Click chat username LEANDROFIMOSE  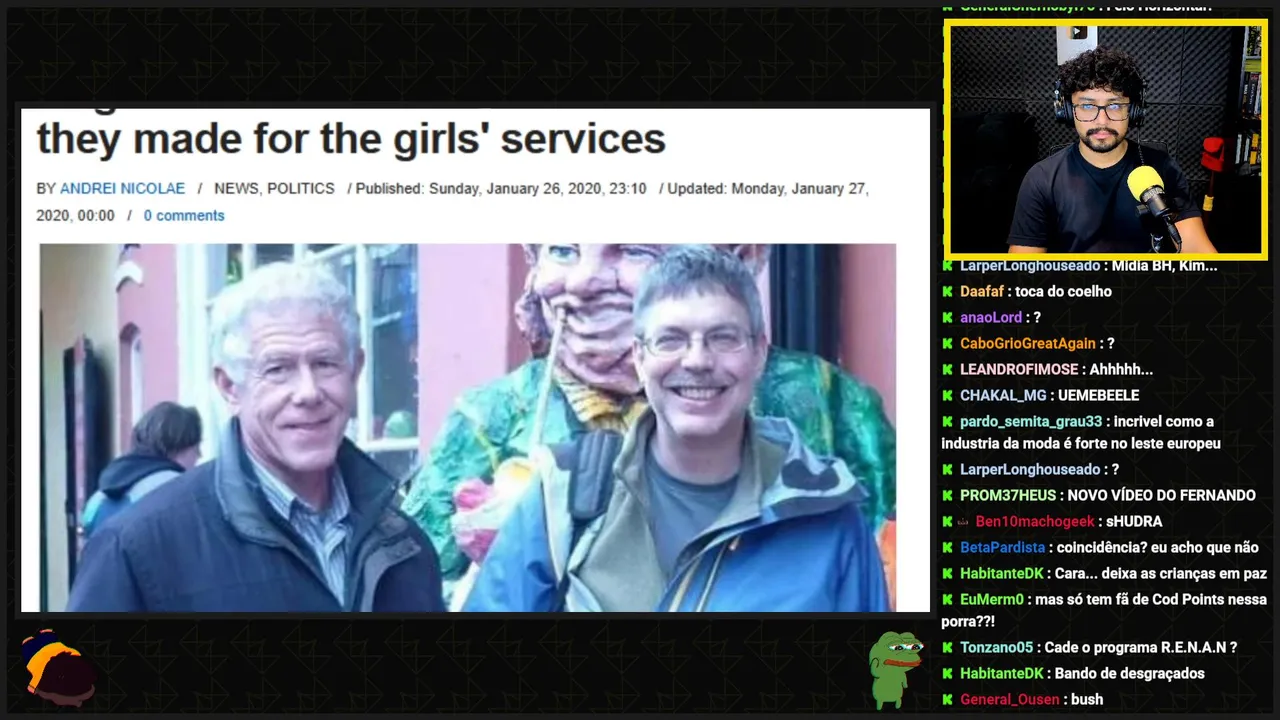coord(1019,370)
